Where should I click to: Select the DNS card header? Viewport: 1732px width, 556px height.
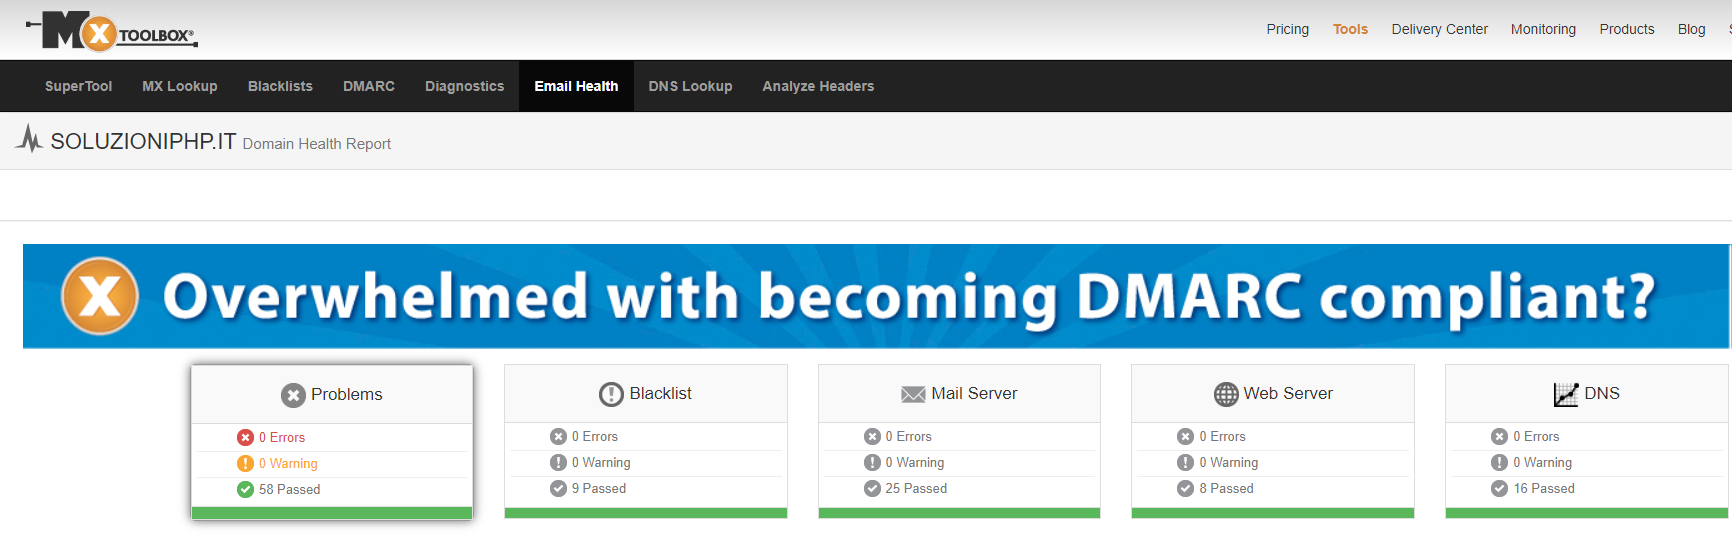[1587, 394]
